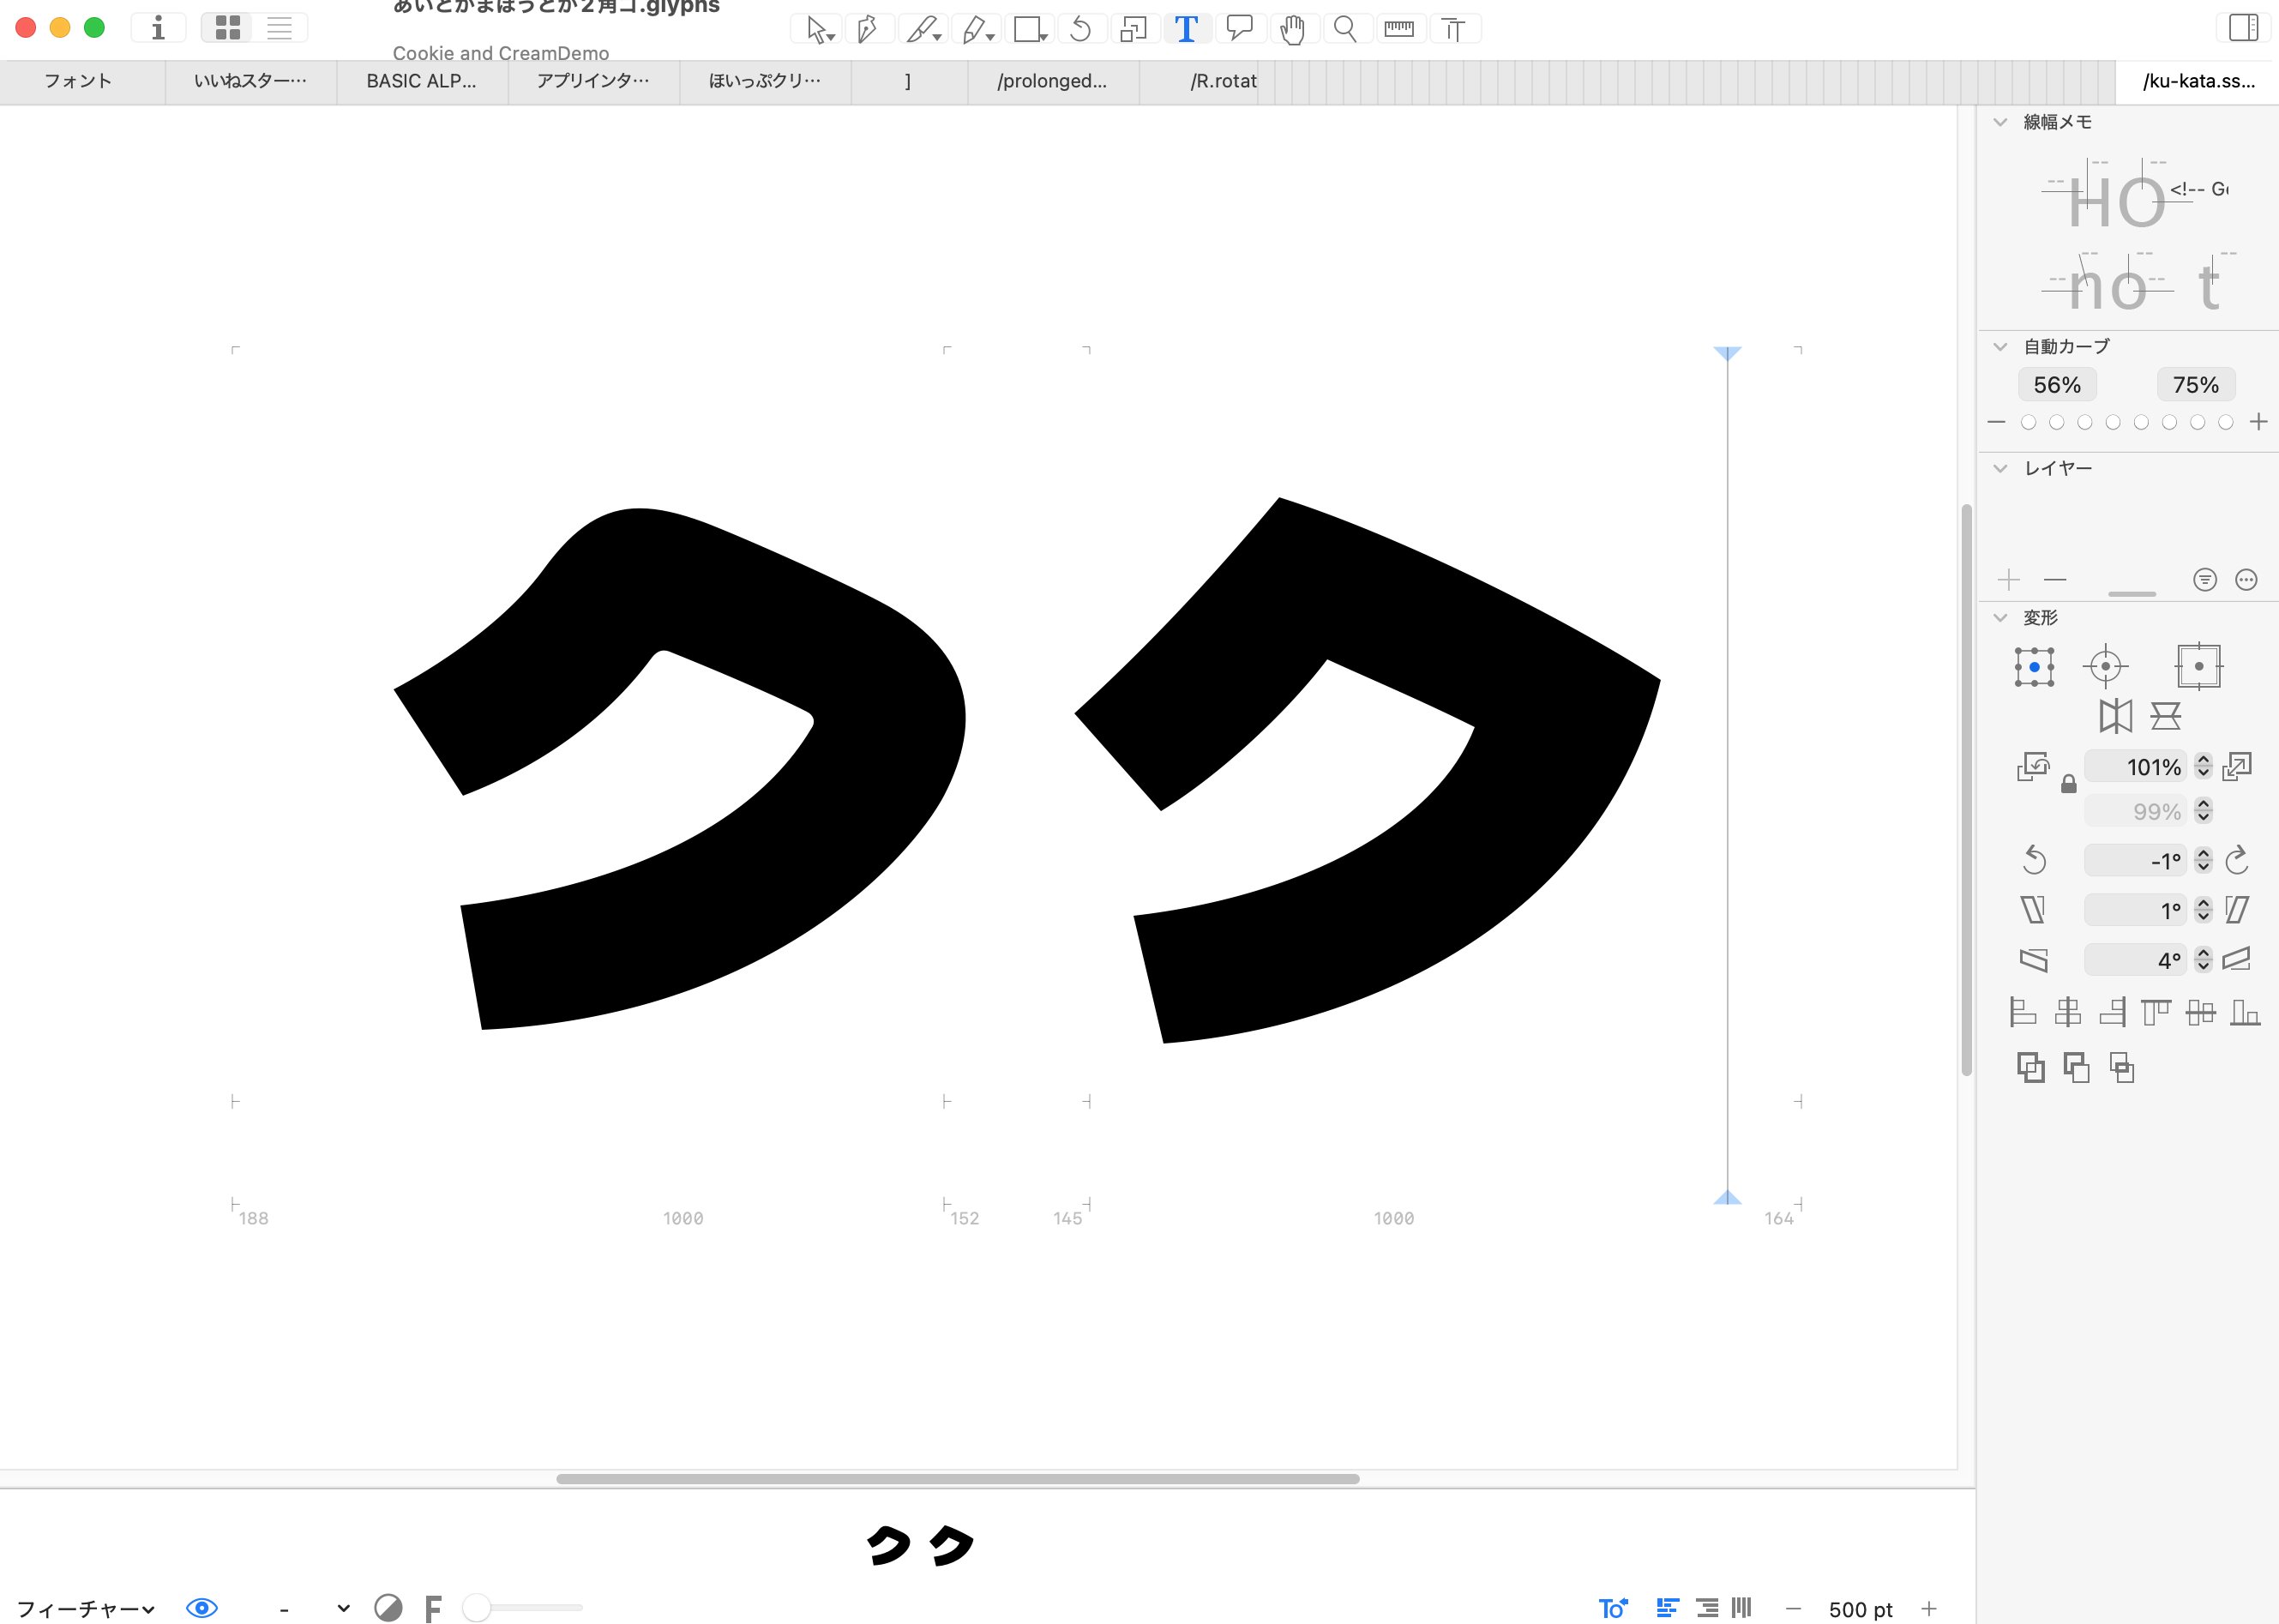Click the 56% auto curve button
2279x1624 pixels.
tap(2057, 385)
